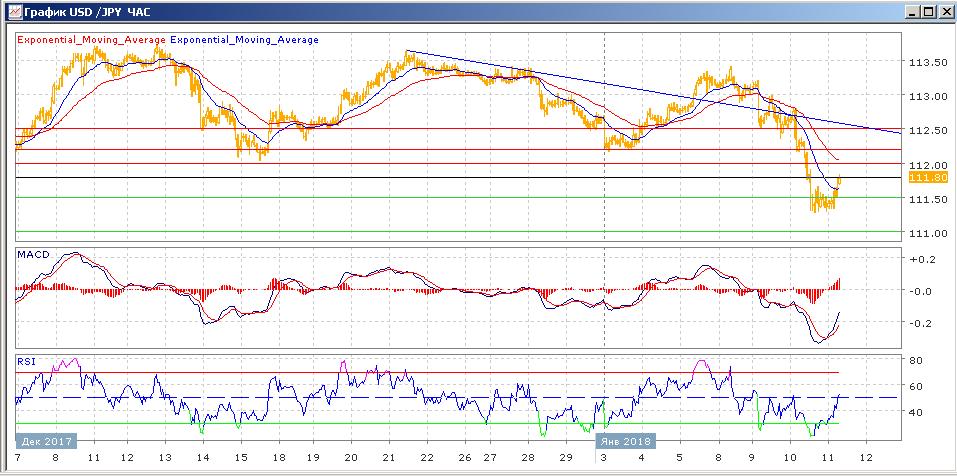This screenshot has height=476, width=957.
Task: Click date label 29 on time axis
Action: pos(566,457)
